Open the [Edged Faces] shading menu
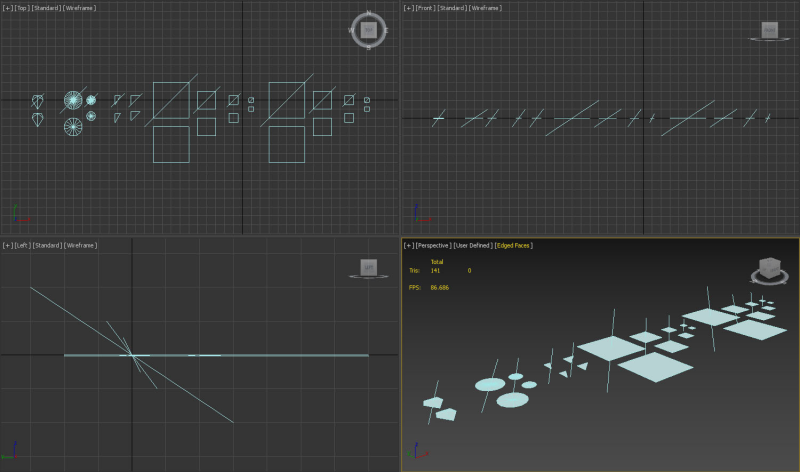Screen dimensions: 800x472 pyautogui.click(x=514, y=245)
